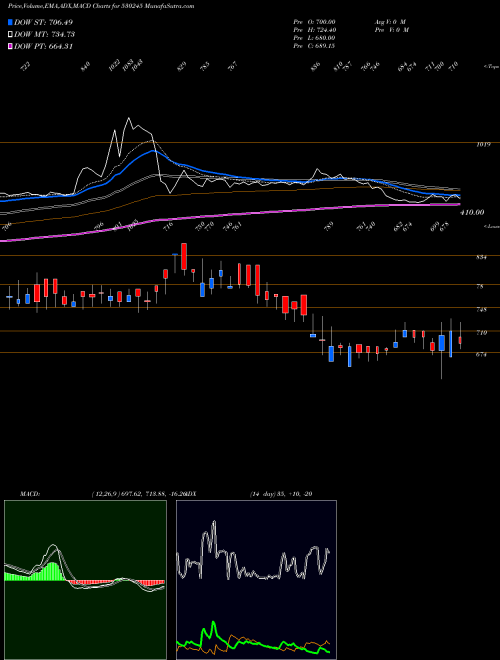
Task: Click the chart title mentioning MunafaSutra.com
Action: tap(101, 6)
